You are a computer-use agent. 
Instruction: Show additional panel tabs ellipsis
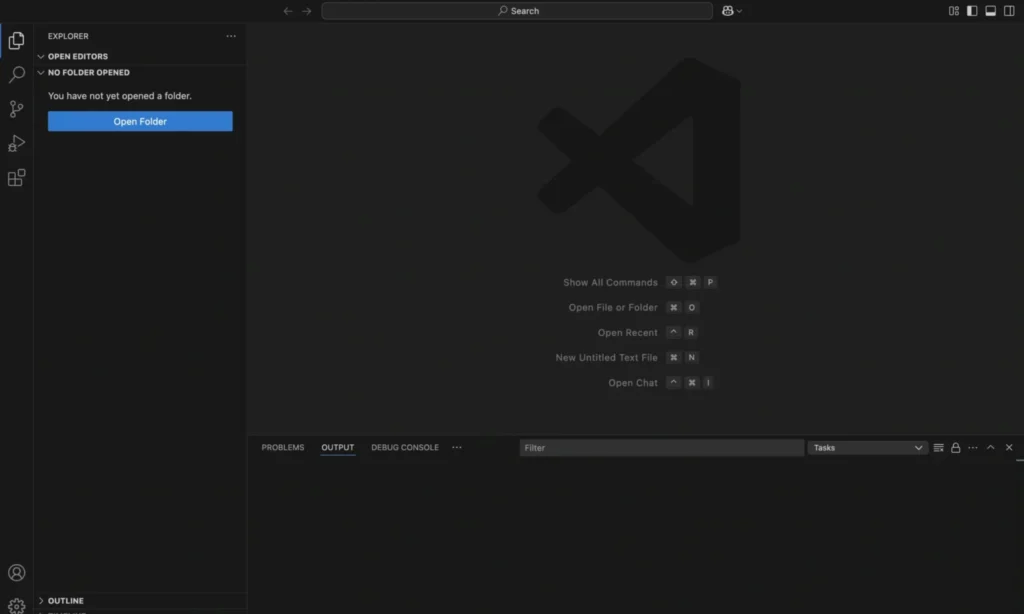coord(457,447)
